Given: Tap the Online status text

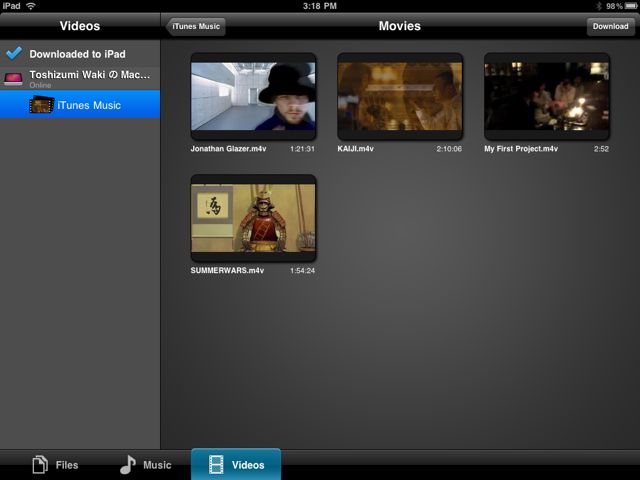Looking at the screenshot, I should pyautogui.click(x=40, y=85).
